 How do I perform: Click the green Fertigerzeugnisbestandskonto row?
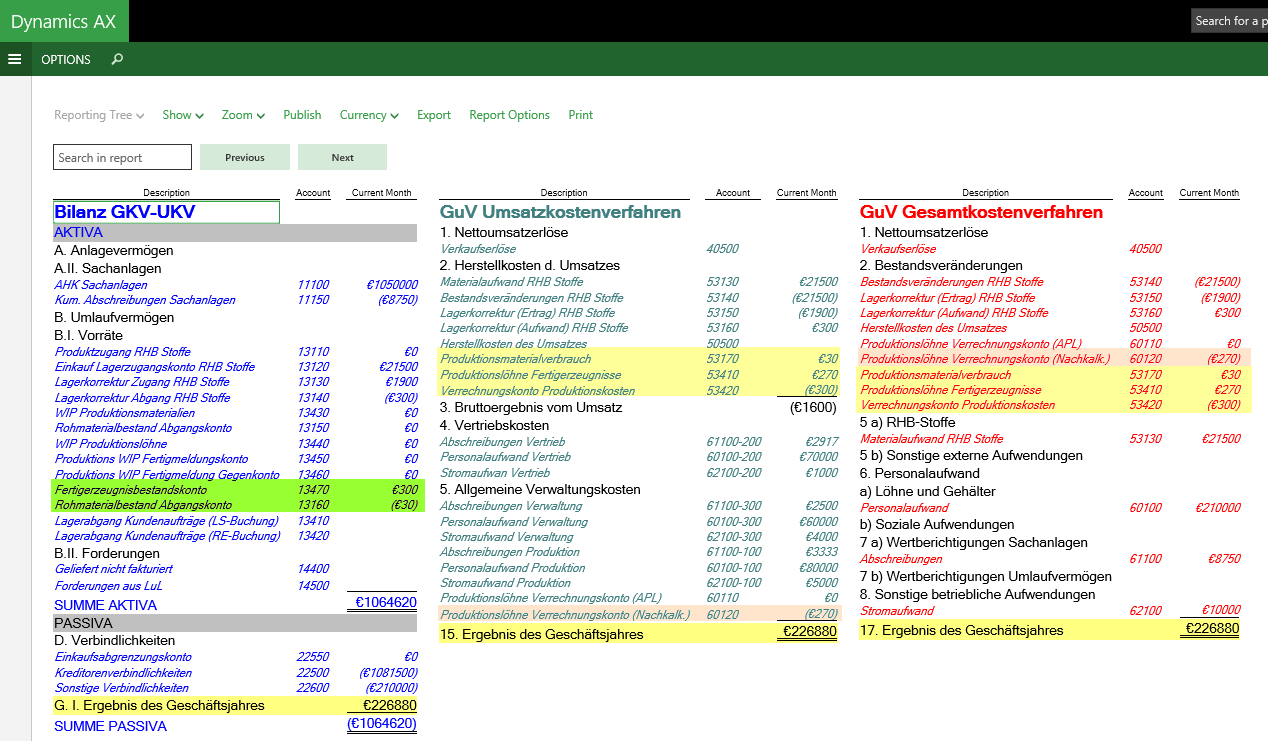pos(130,490)
